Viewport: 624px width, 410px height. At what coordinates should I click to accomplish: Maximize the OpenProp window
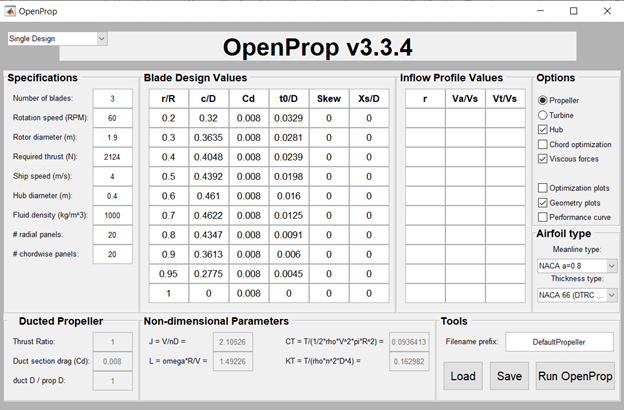pos(573,11)
